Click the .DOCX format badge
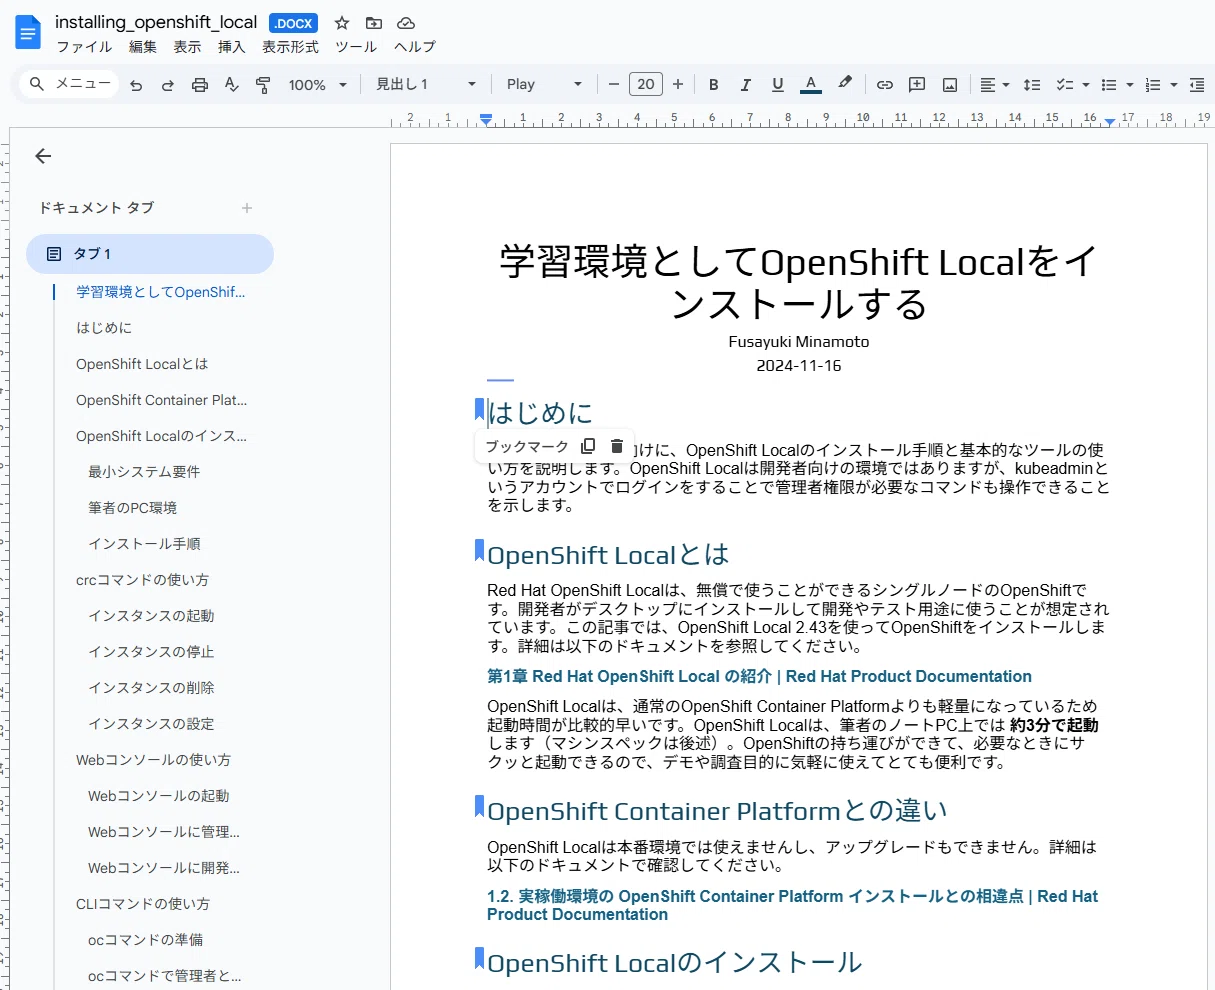This screenshot has width=1215, height=990. pos(293,23)
